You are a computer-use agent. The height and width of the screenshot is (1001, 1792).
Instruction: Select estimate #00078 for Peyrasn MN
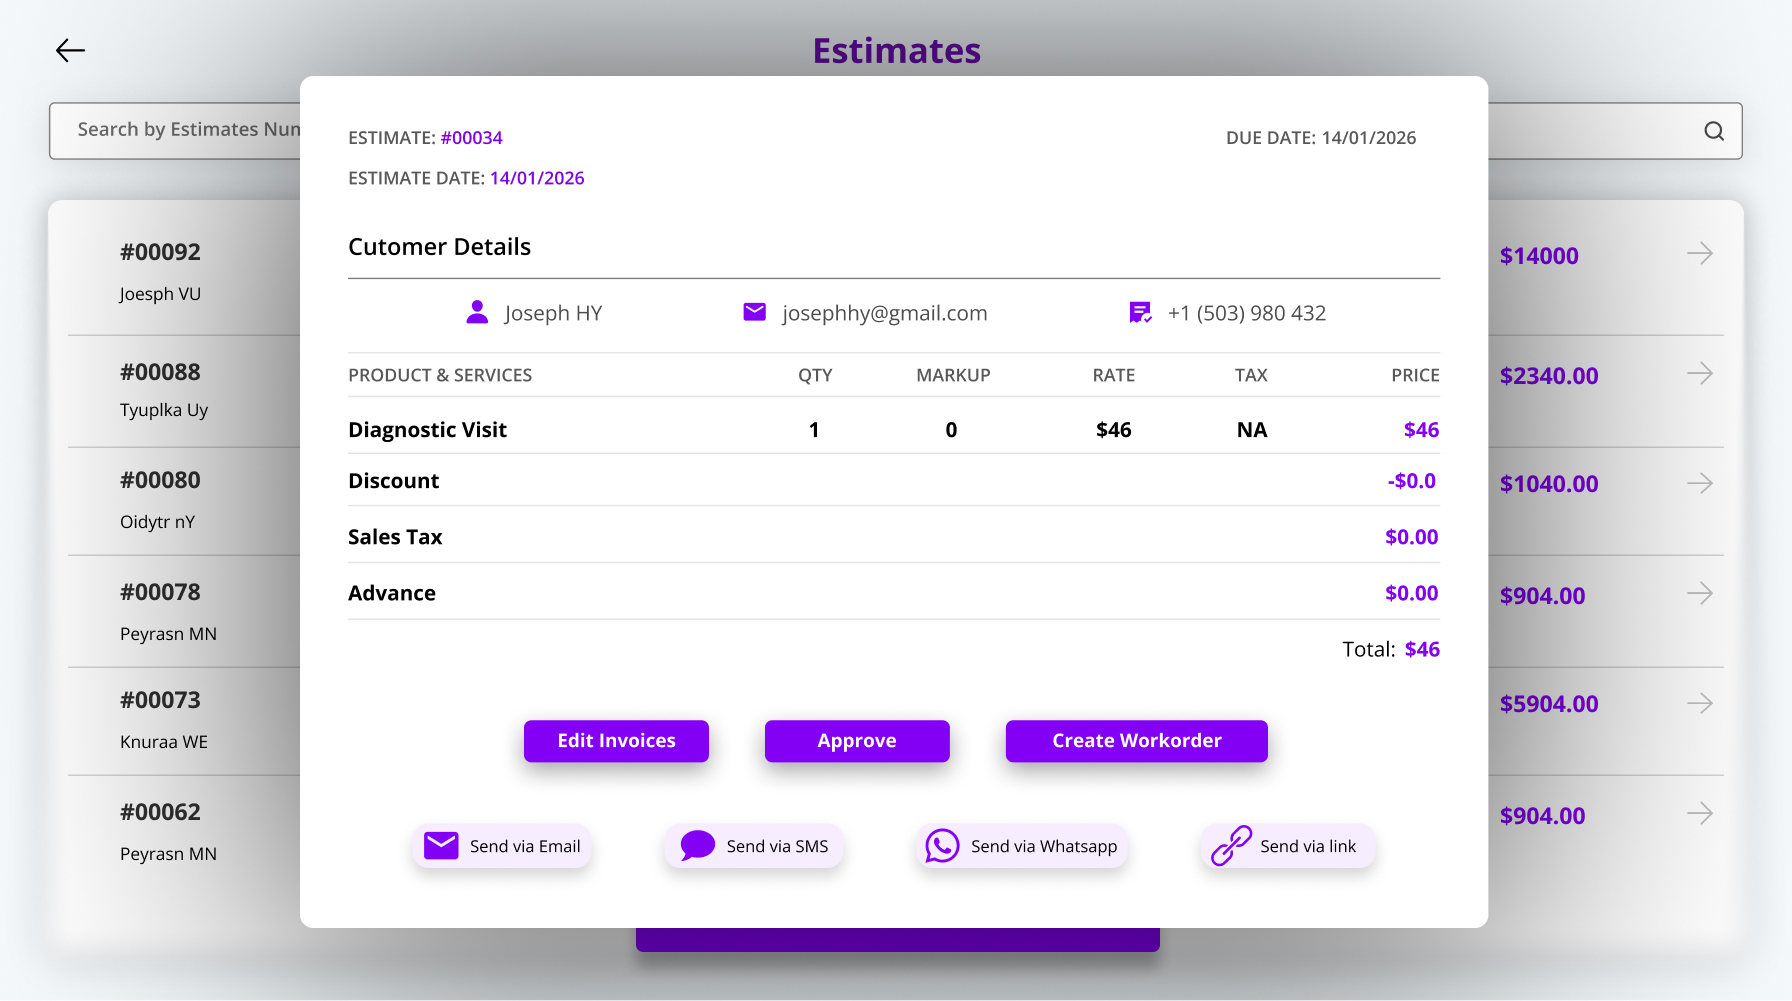tap(160, 593)
